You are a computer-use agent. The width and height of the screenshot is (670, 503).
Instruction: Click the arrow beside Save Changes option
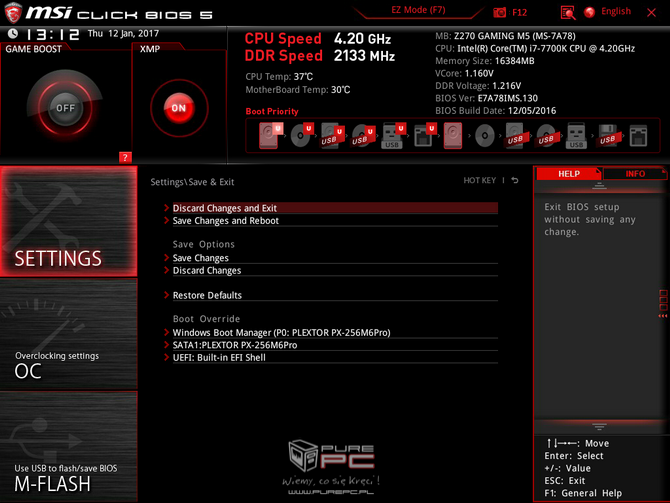click(x=167, y=258)
